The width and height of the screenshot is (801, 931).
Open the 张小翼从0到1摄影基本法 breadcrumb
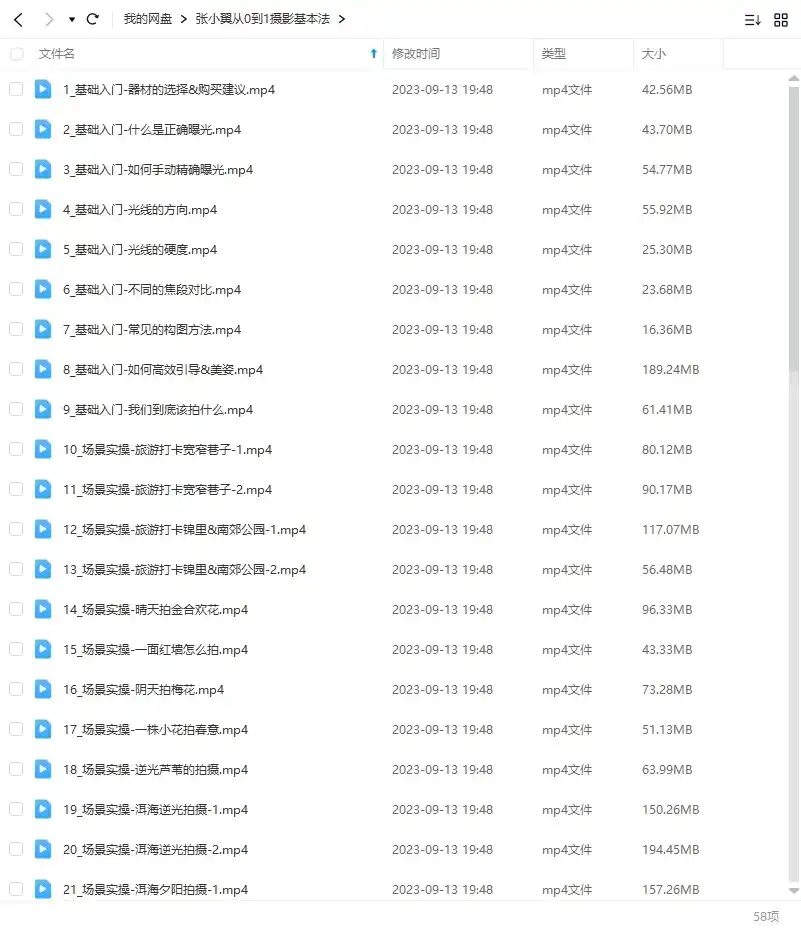tap(262, 19)
